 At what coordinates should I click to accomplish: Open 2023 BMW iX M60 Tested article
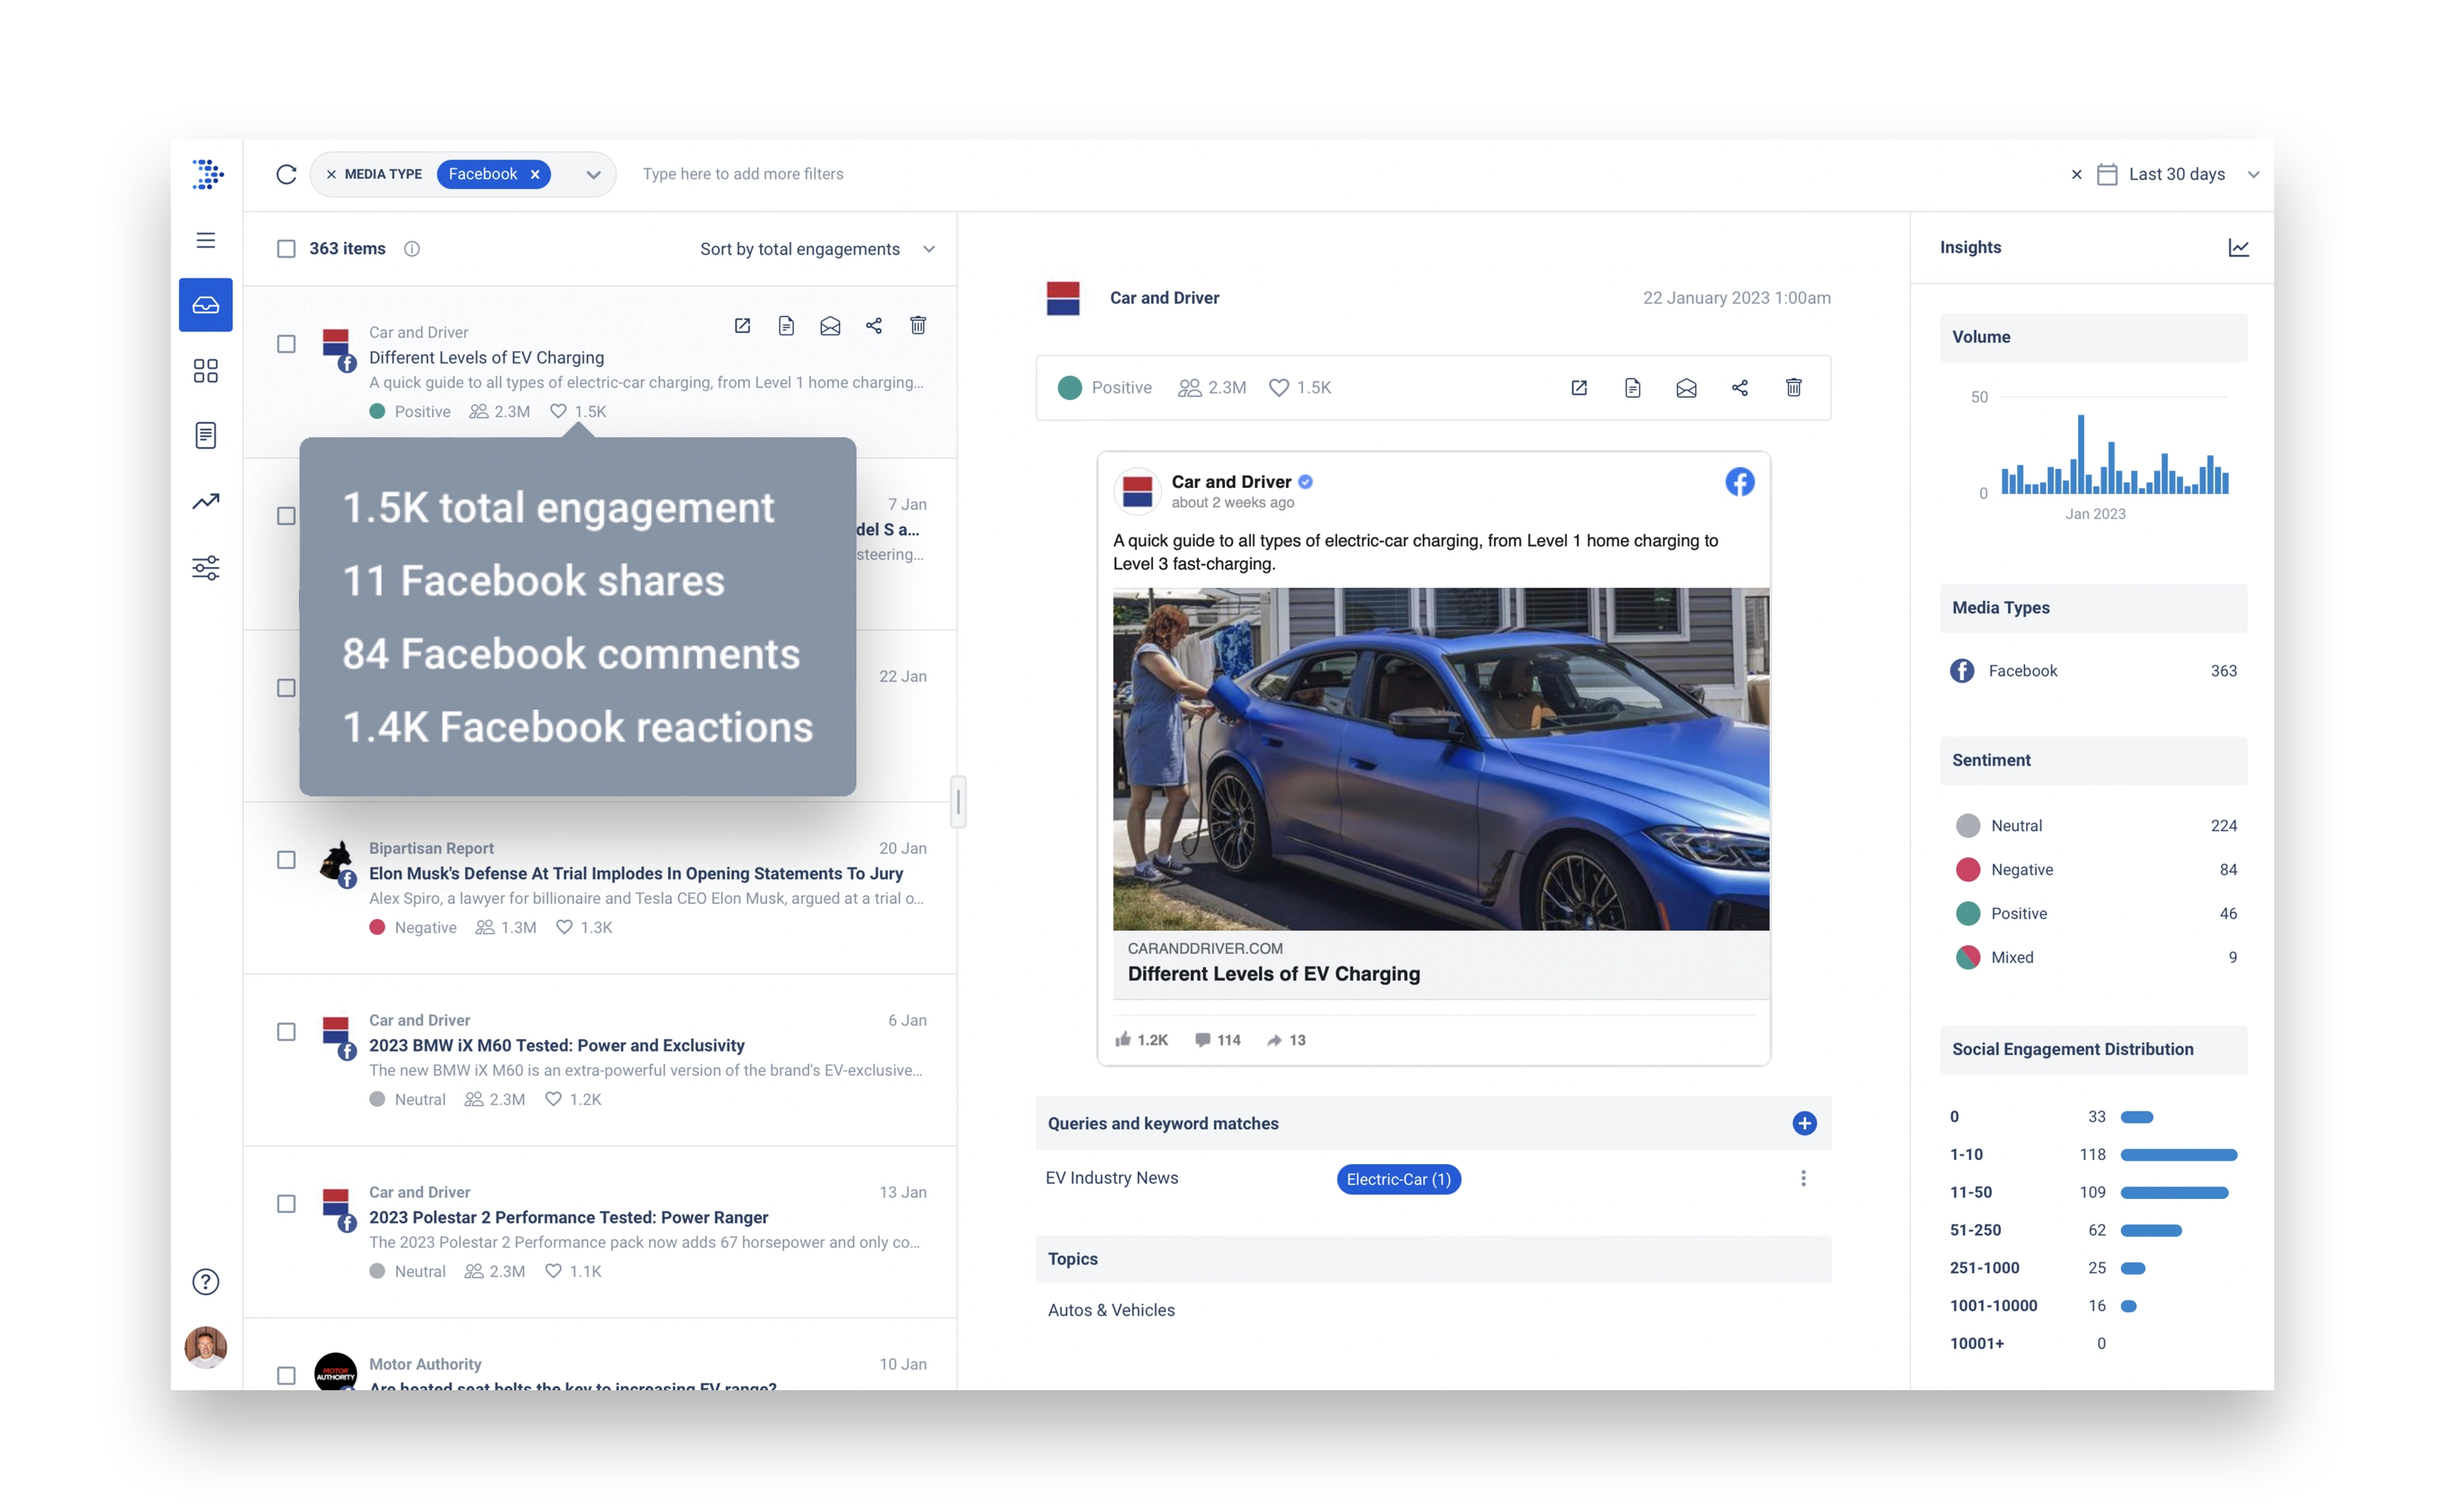click(x=557, y=1046)
